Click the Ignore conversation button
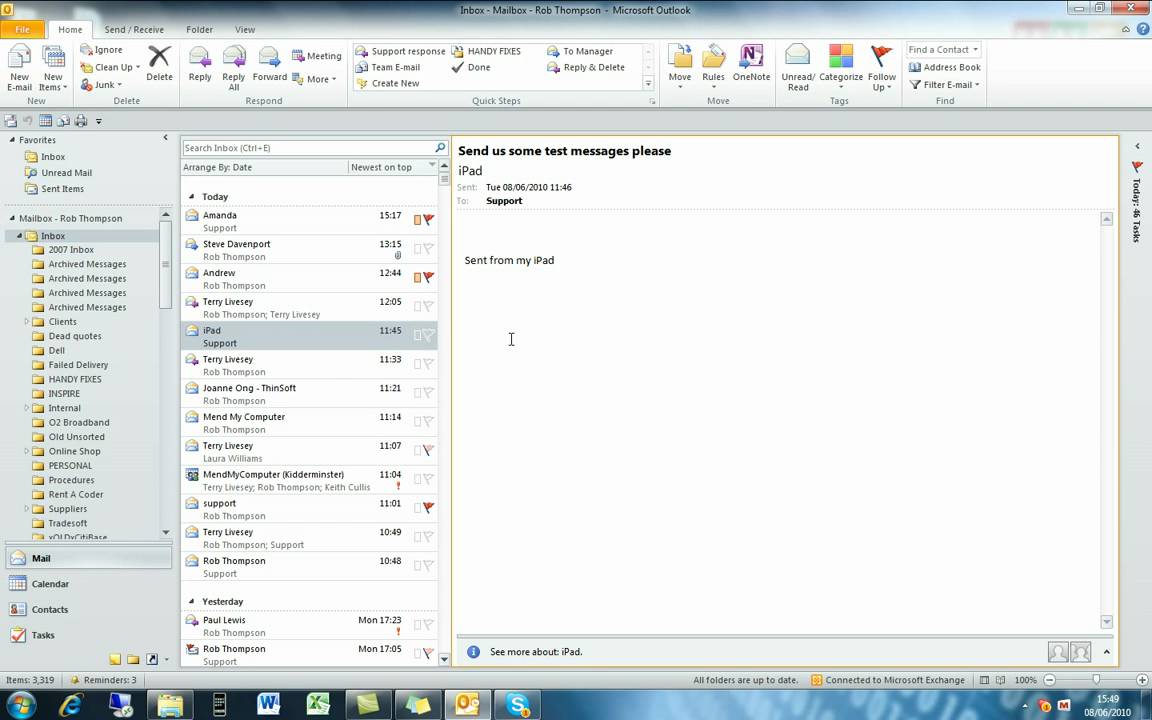Viewport: 1152px width, 720px height. [101, 50]
